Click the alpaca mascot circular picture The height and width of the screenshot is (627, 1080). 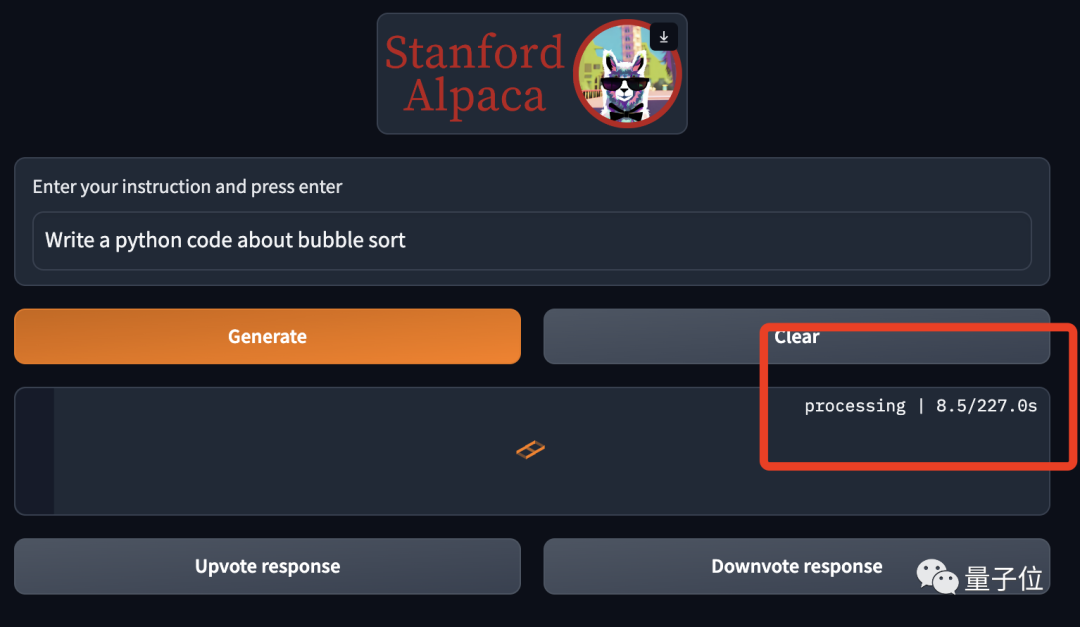(627, 74)
